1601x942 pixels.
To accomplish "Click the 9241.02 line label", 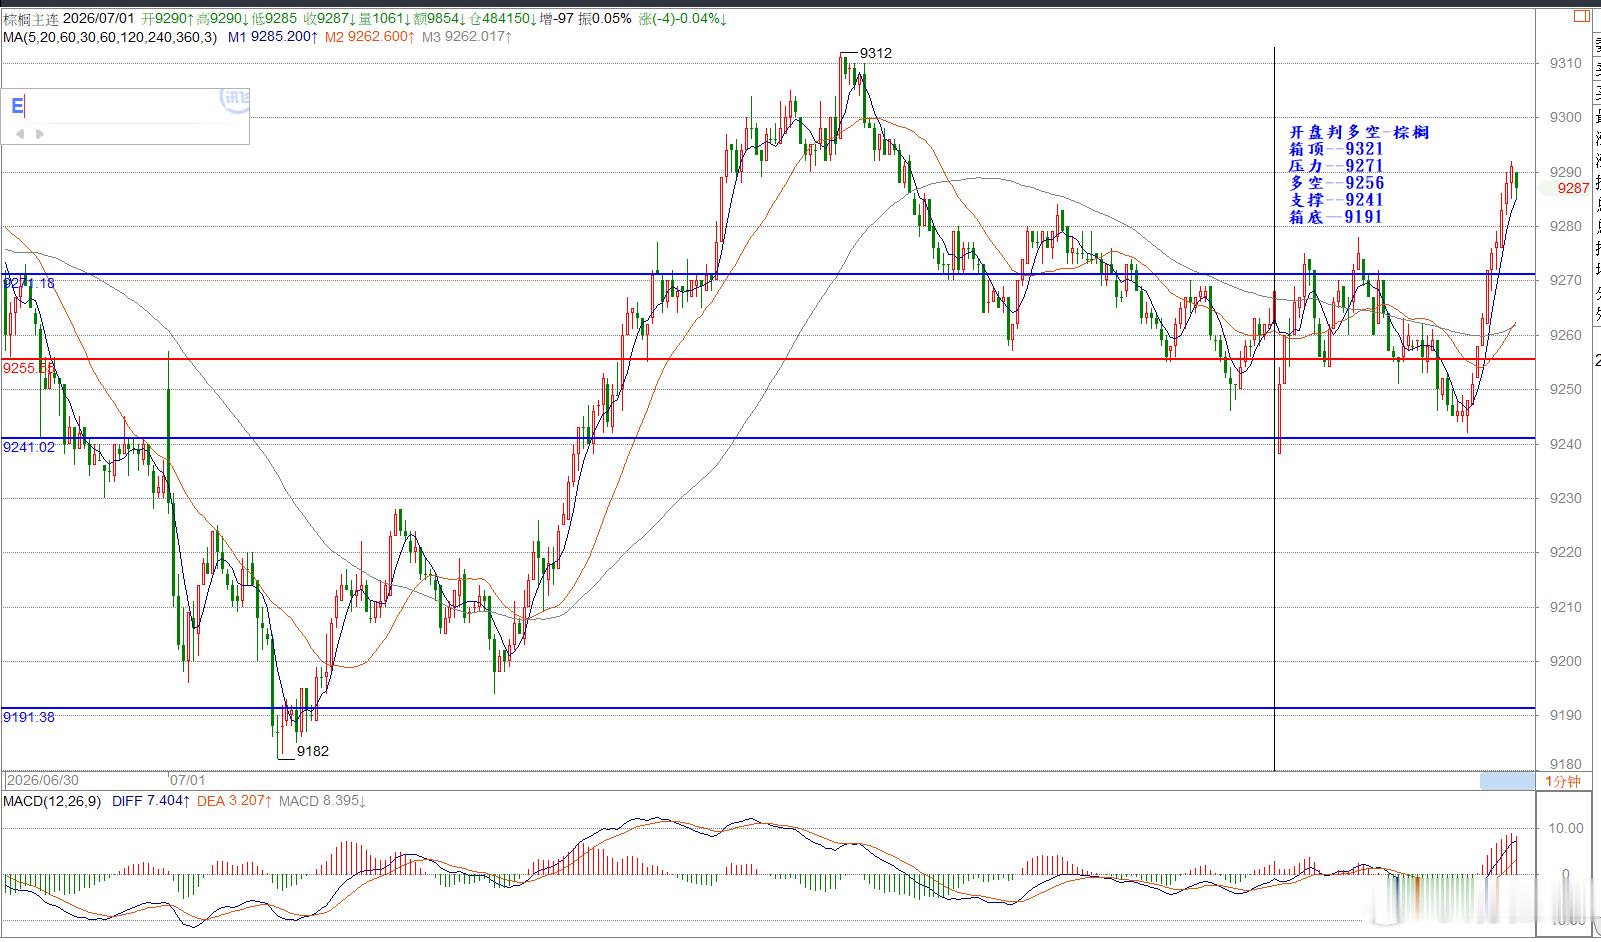I will click(x=29, y=447).
